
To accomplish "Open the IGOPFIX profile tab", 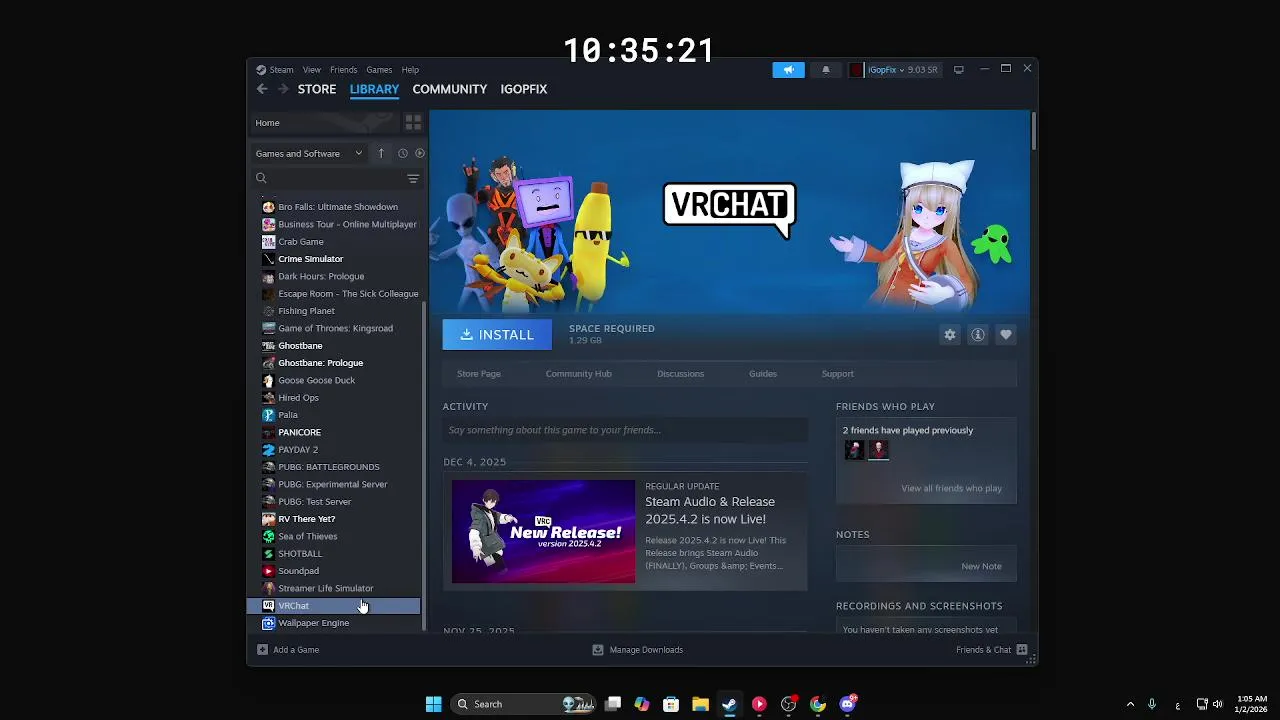I will pyautogui.click(x=524, y=89).
